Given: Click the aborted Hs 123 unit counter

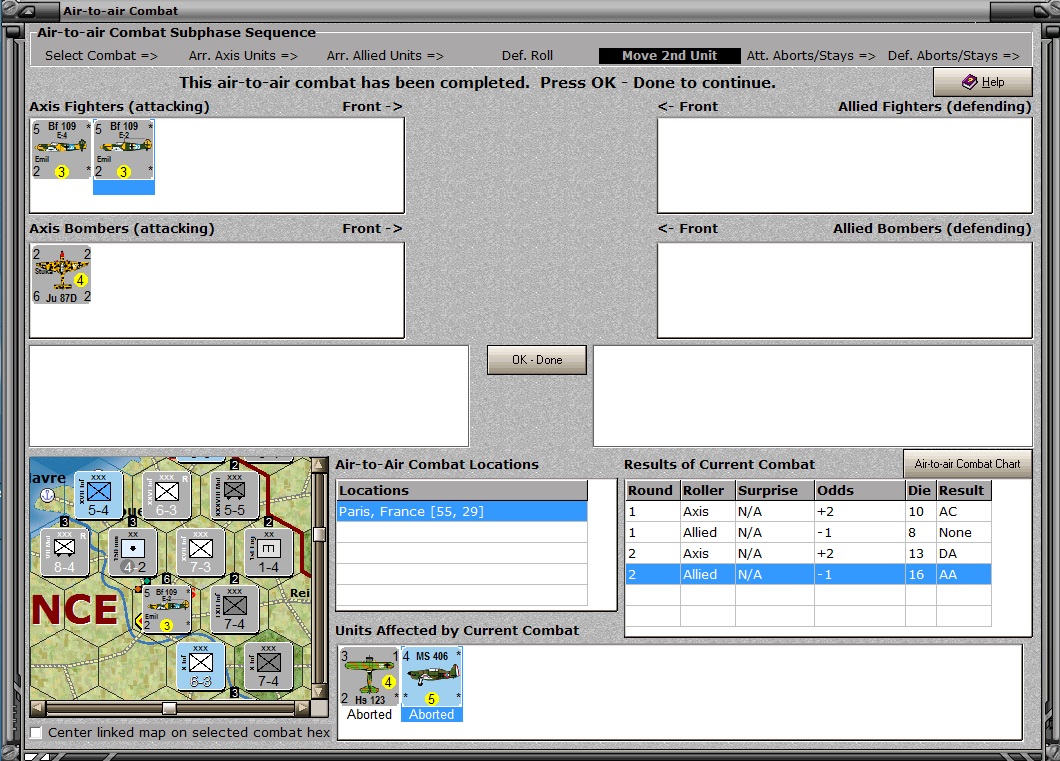Looking at the screenshot, I should point(369,677).
